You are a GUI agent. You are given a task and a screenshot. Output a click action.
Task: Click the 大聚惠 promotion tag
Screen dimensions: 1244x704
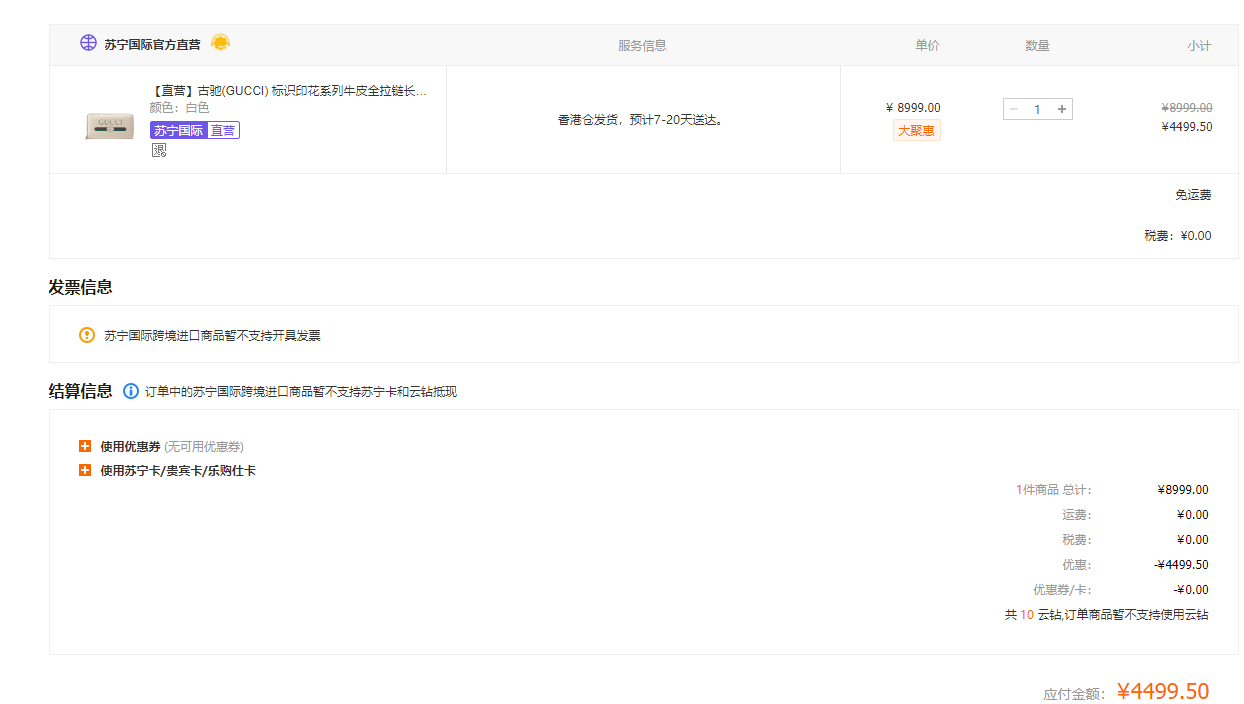[917, 130]
